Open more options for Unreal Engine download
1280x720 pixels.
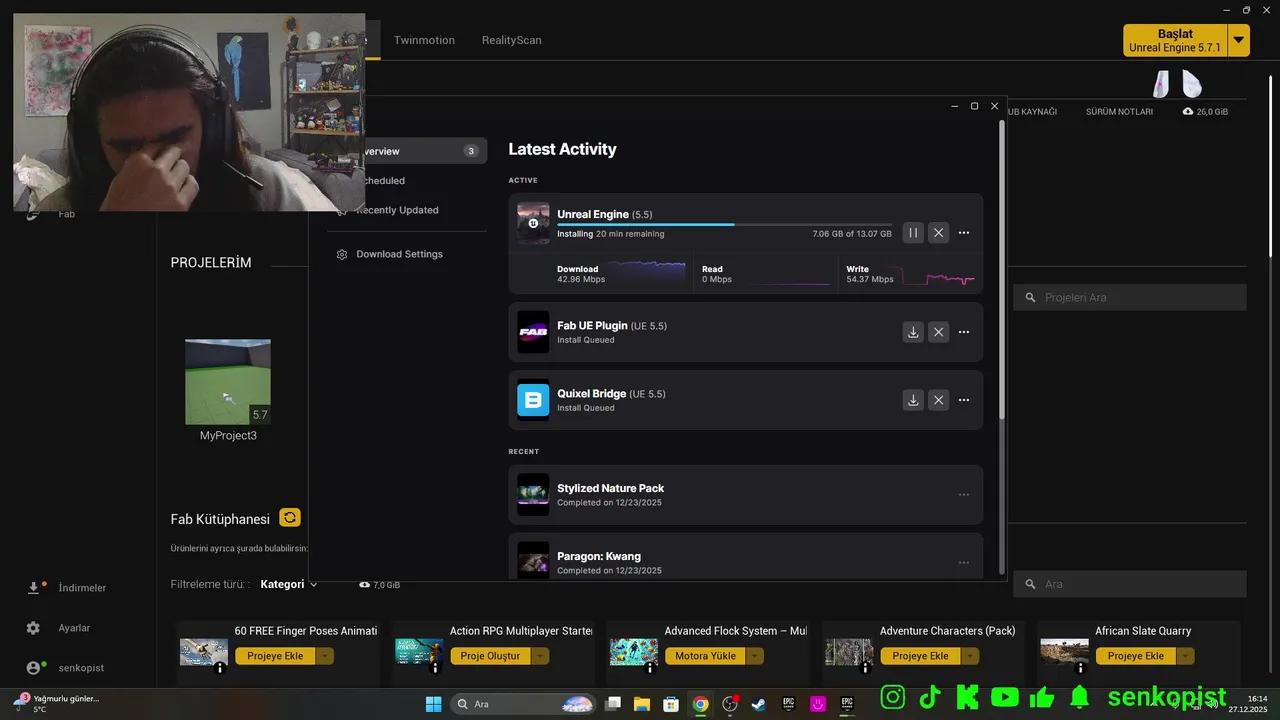pos(964,233)
